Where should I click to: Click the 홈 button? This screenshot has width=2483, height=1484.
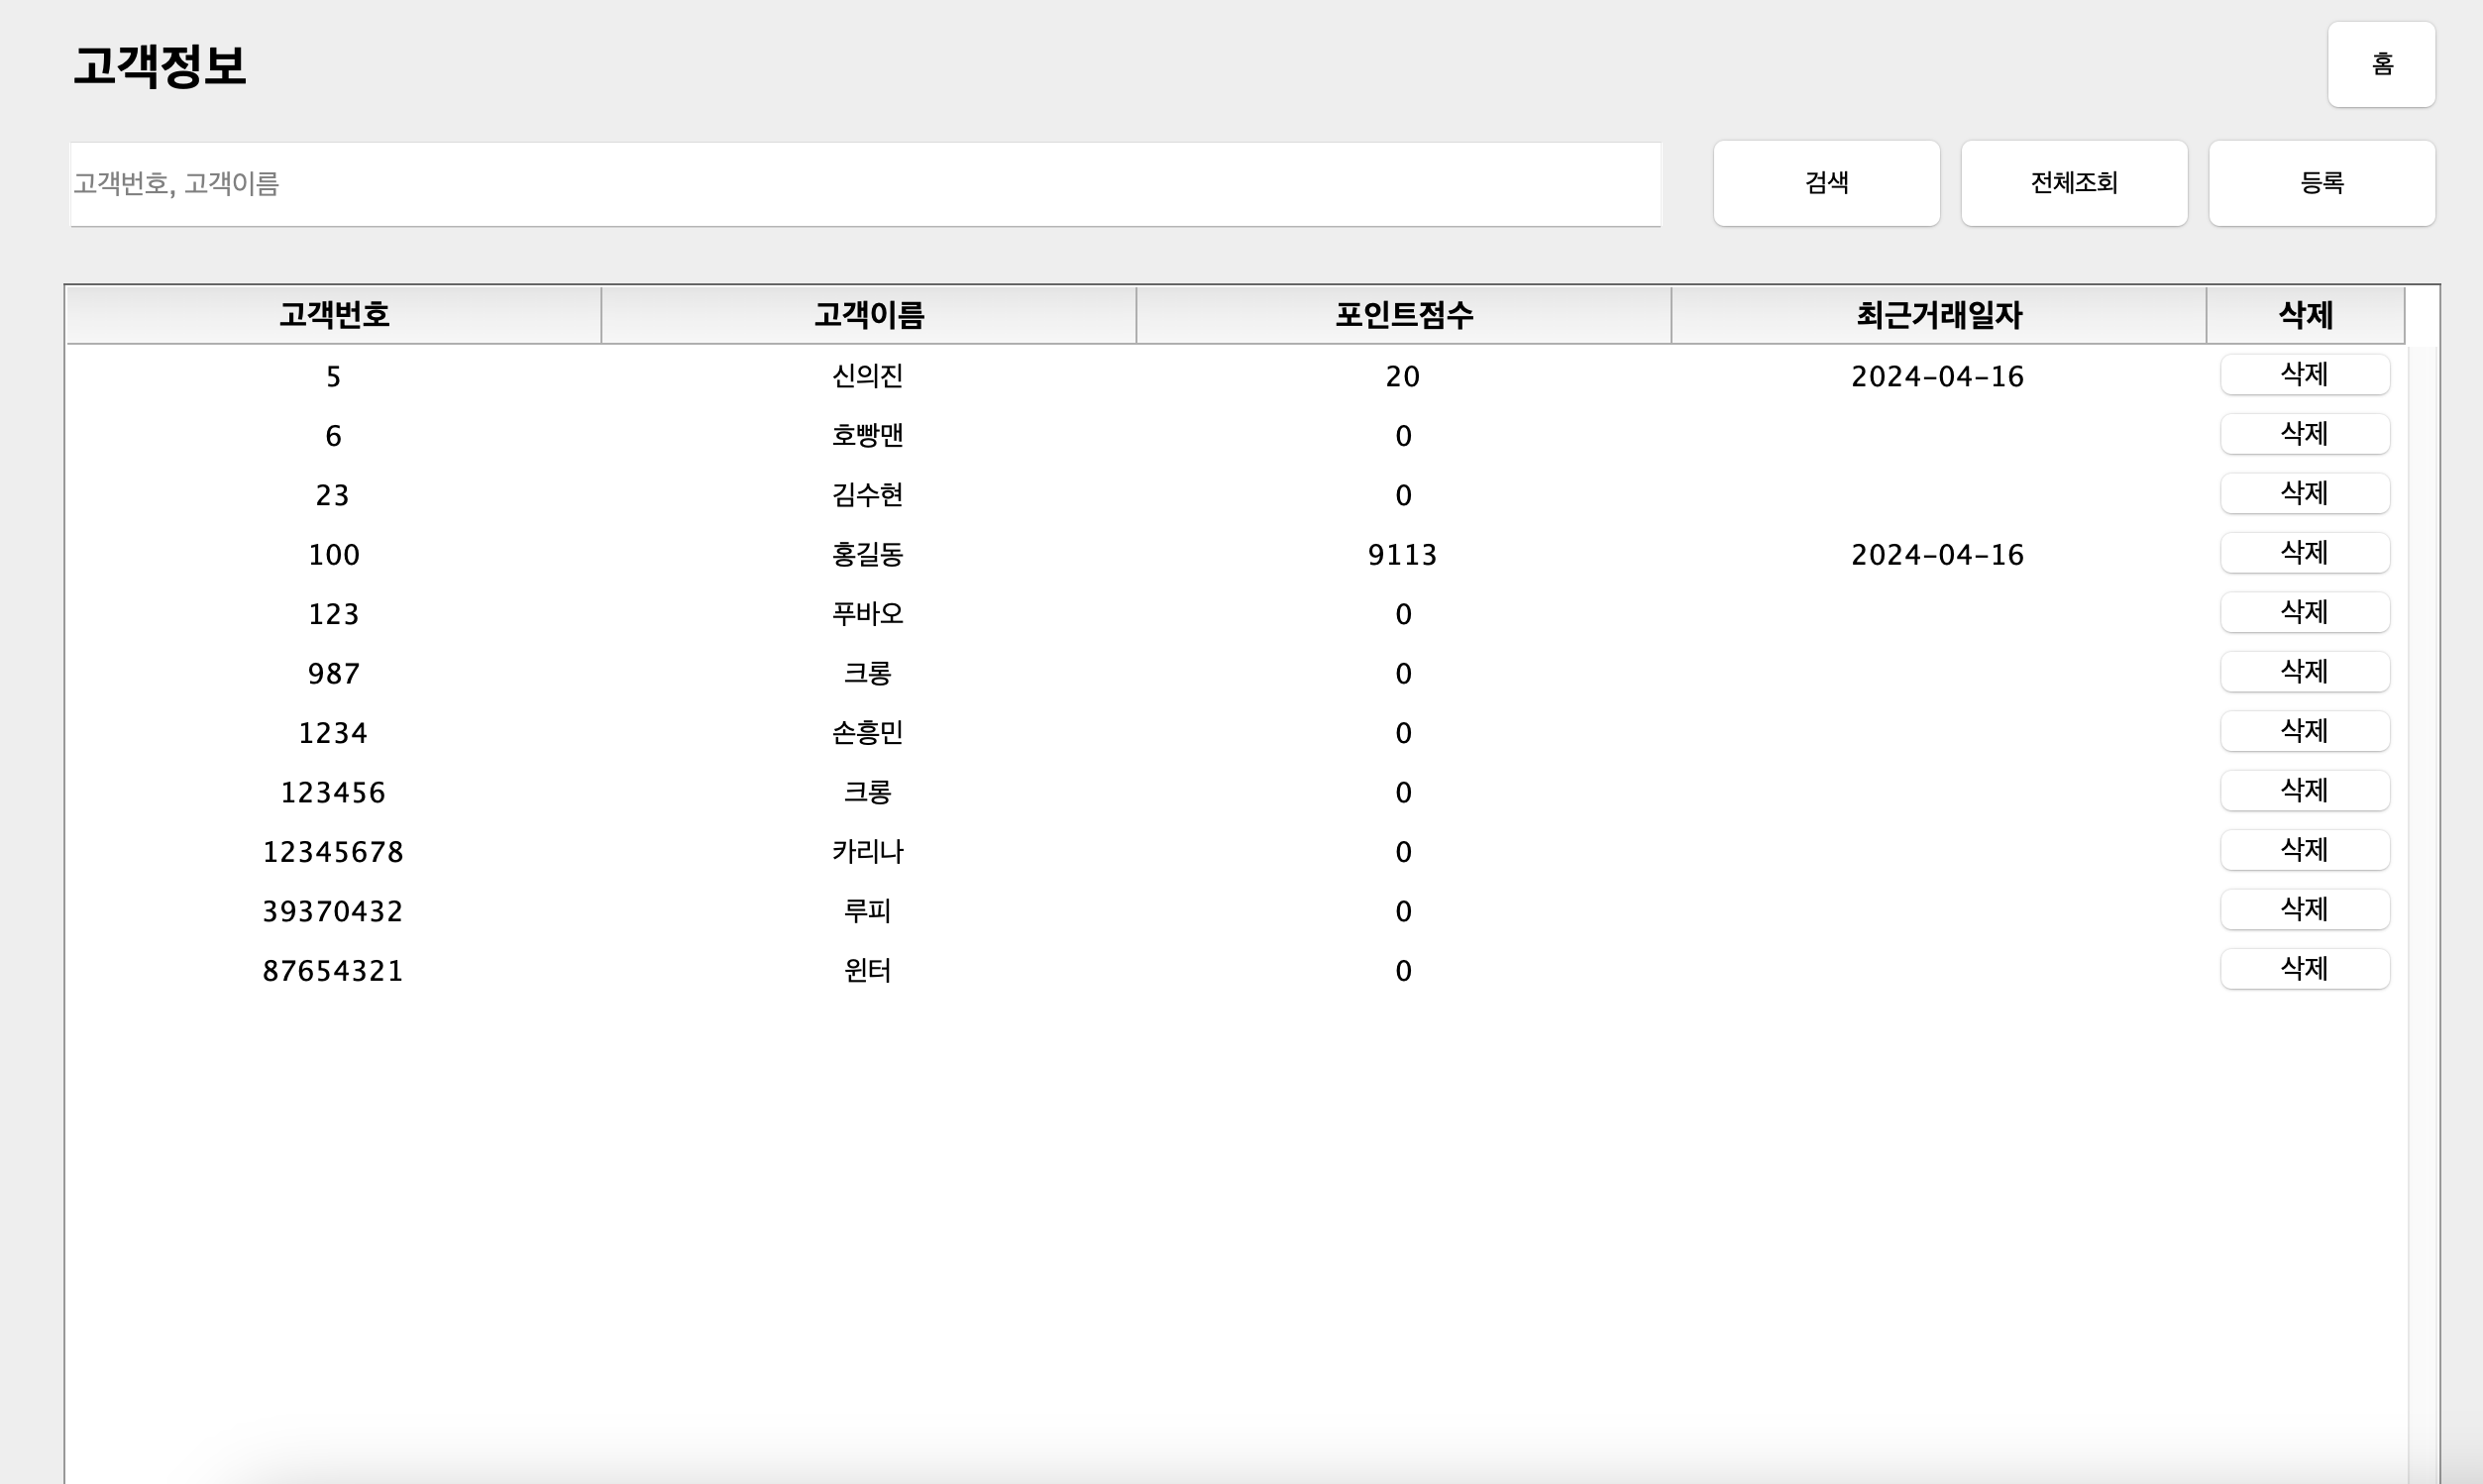(2380, 64)
